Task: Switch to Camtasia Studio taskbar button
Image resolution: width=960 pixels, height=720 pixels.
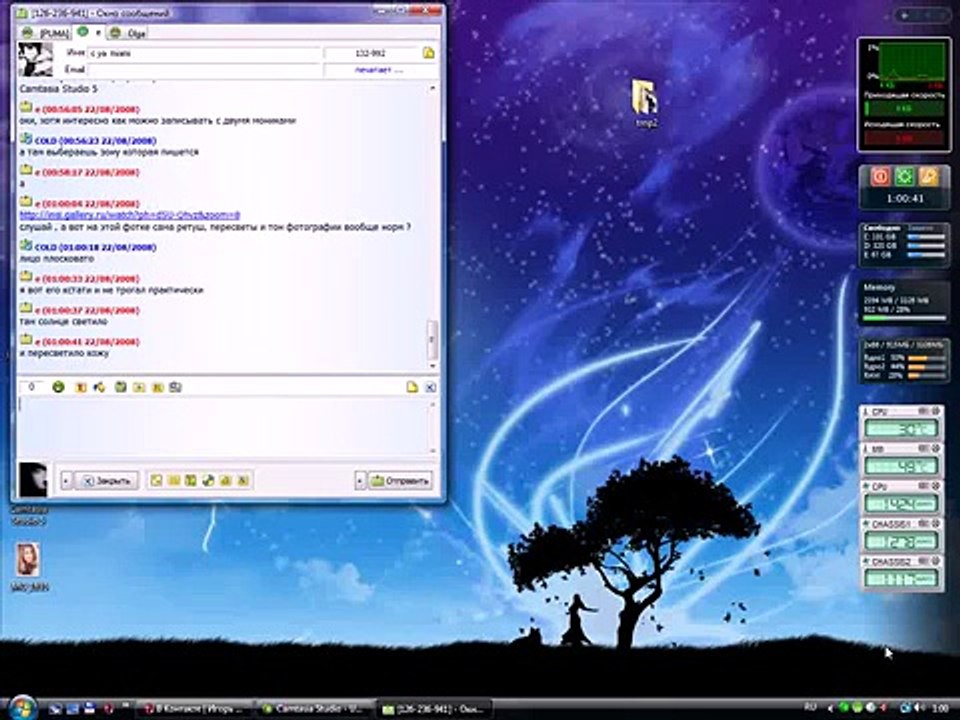Action: (x=315, y=709)
